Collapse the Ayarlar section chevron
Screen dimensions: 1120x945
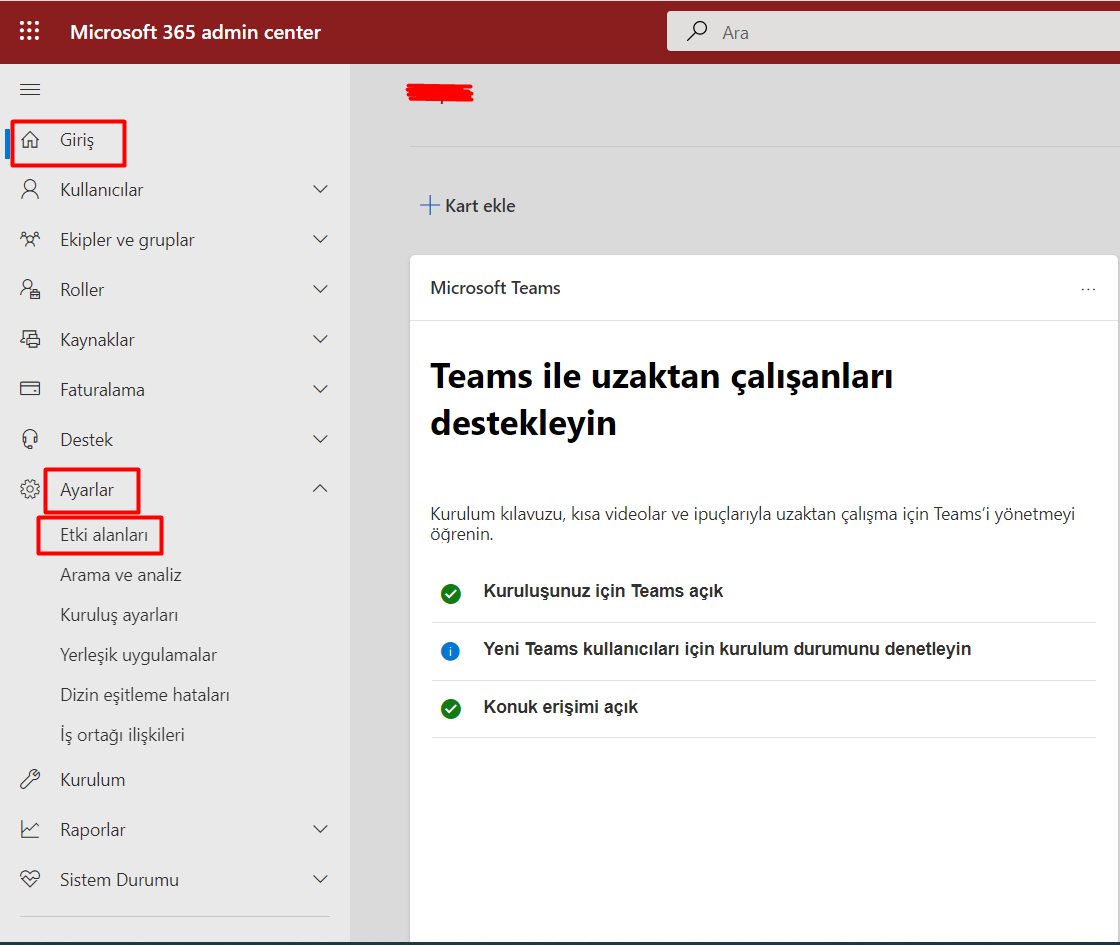pos(321,489)
